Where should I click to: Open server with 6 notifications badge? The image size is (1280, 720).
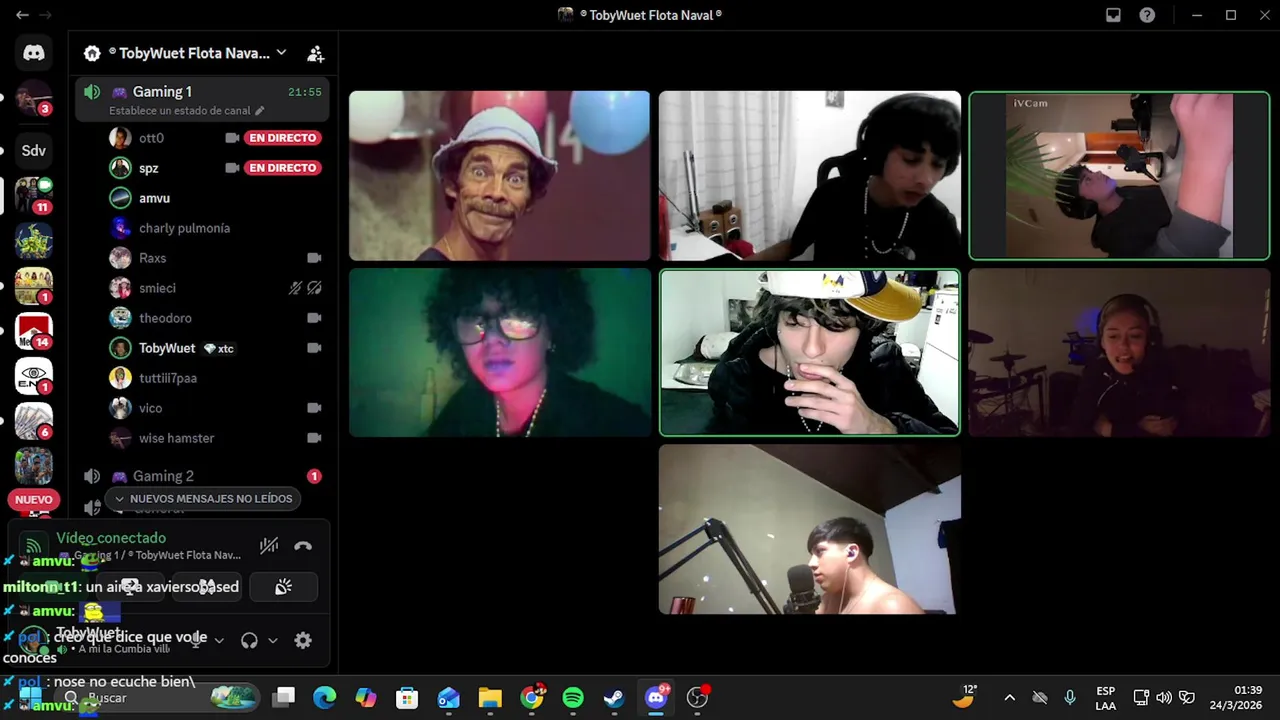click(34, 421)
